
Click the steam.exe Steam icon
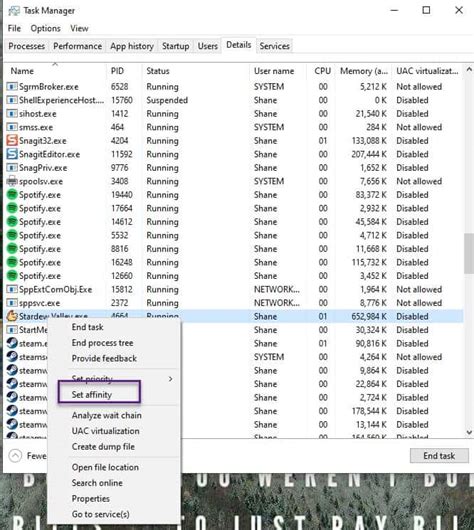[x=12, y=343]
